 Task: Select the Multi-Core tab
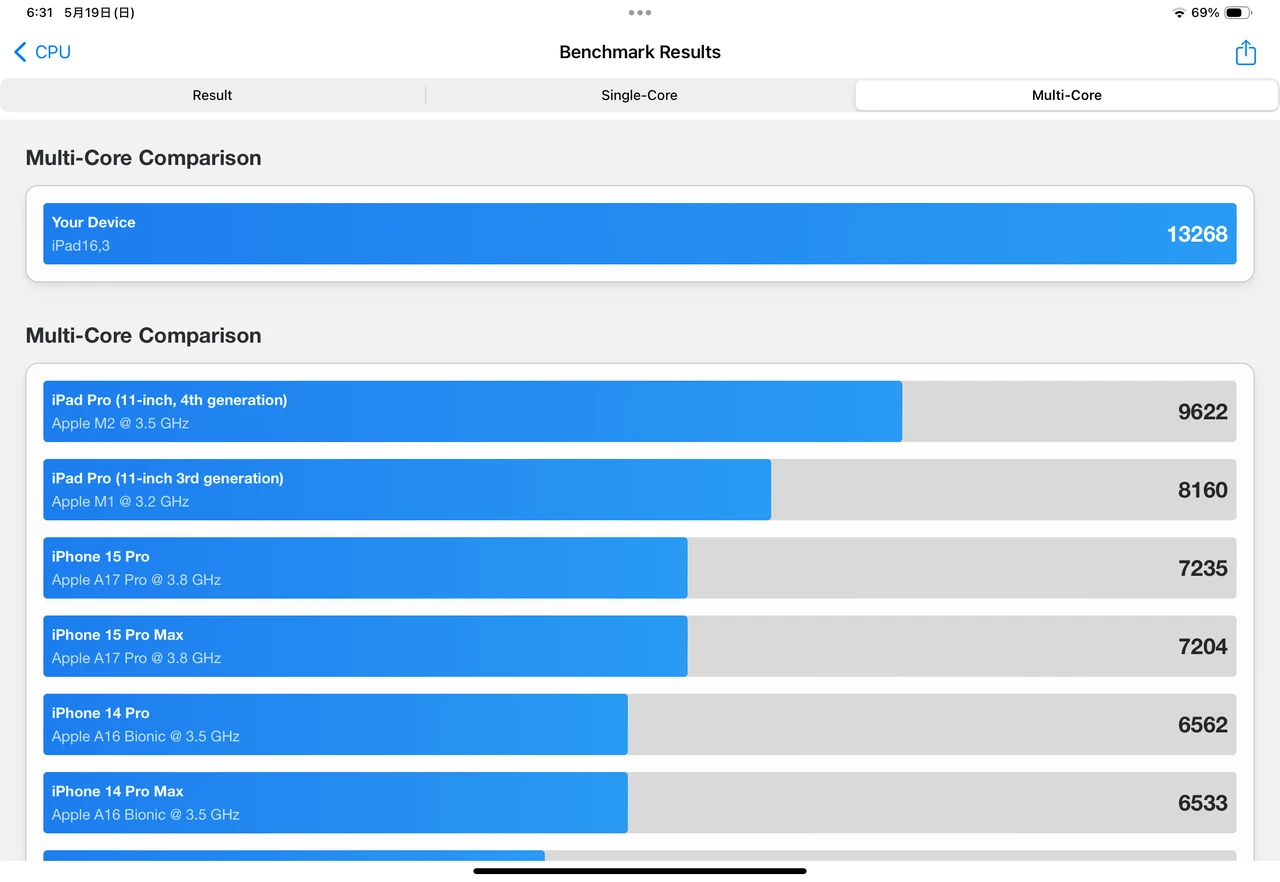(x=1067, y=95)
